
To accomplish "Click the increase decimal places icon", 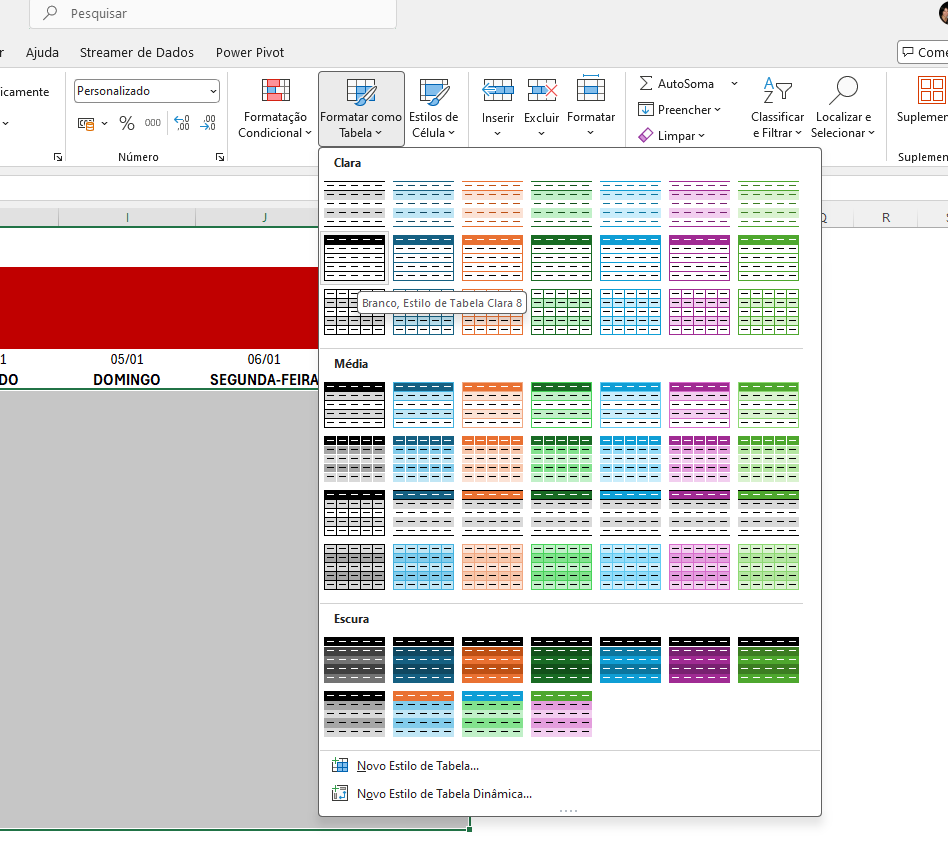I will 182,123.
